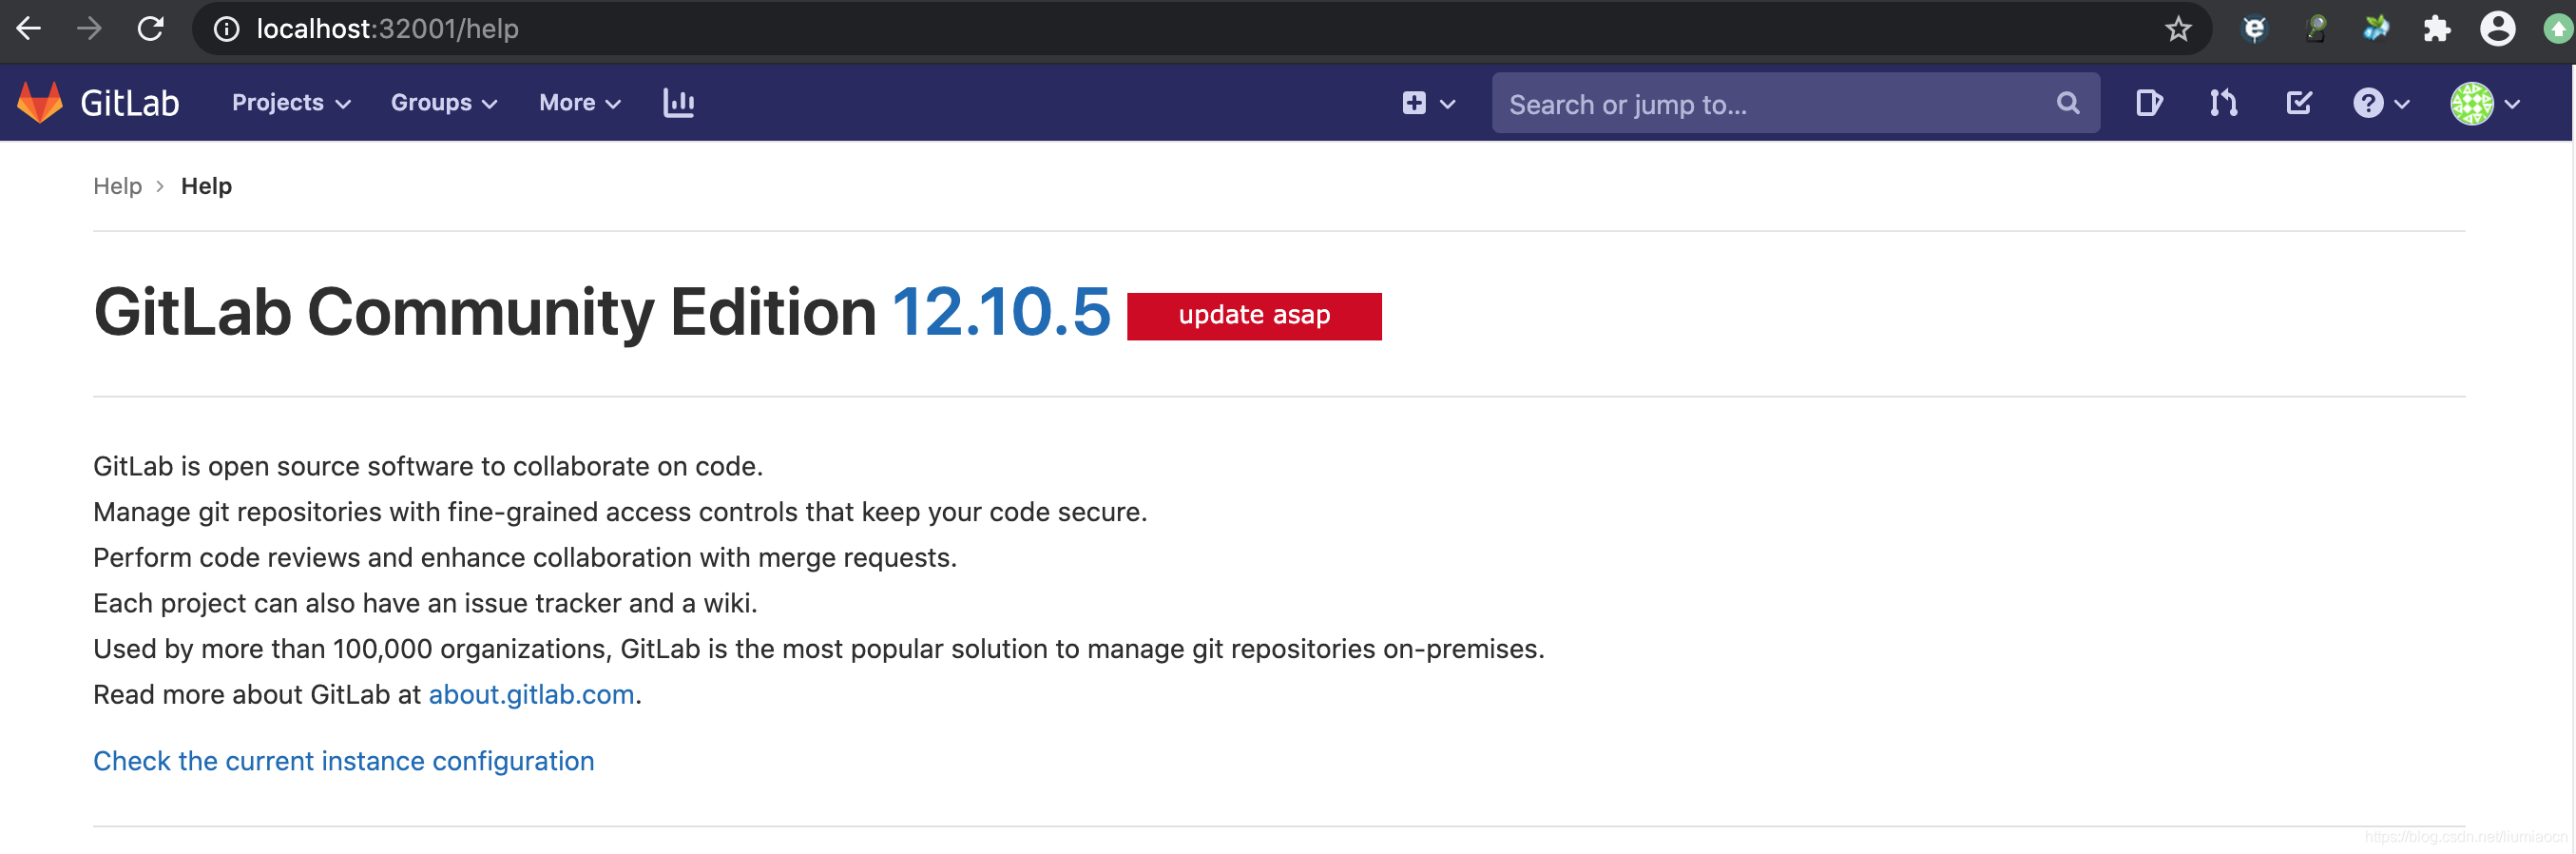This screenshot has height=854, width=2576.
Task: Click the address bar URL localhost:32001/help
Action: coord(387,29)
